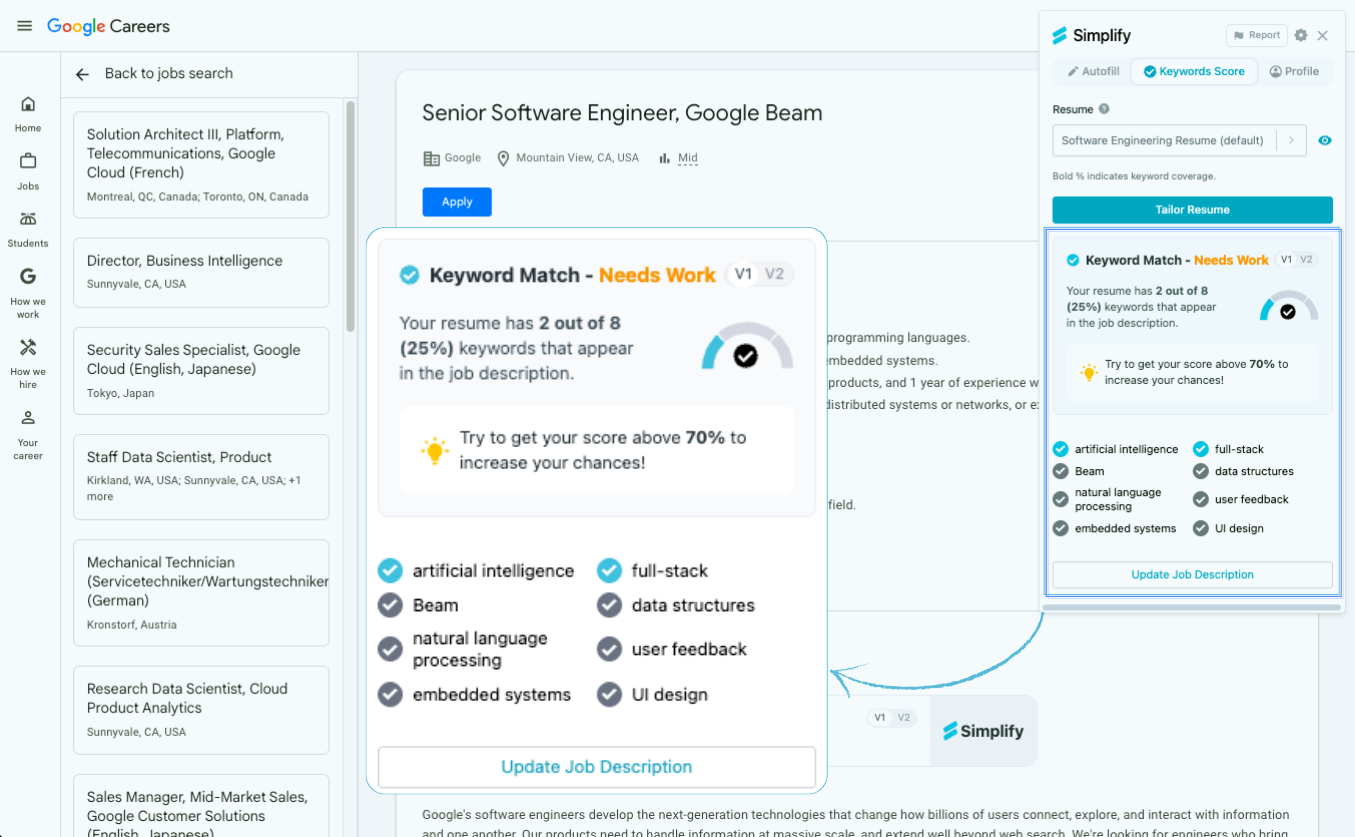Click the Google company building icon
This screenshot has width=1355, height=837.
point(431,158)
